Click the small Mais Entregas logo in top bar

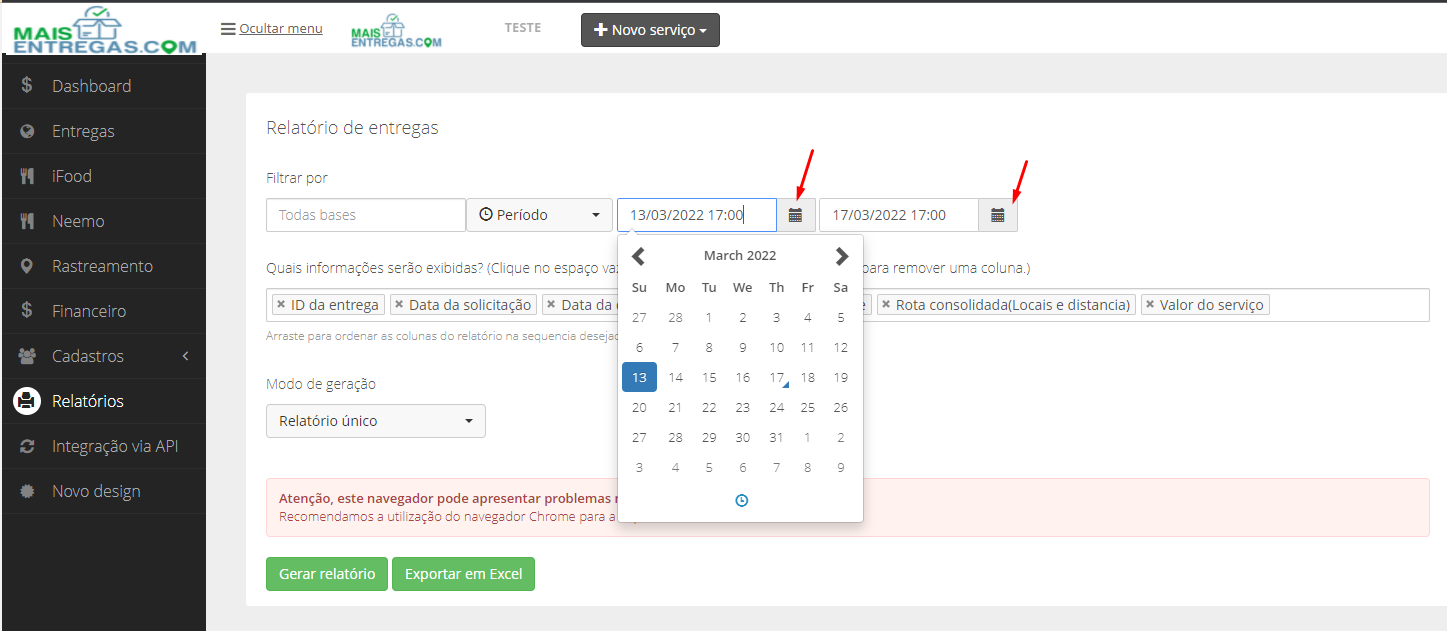(396, 31)
